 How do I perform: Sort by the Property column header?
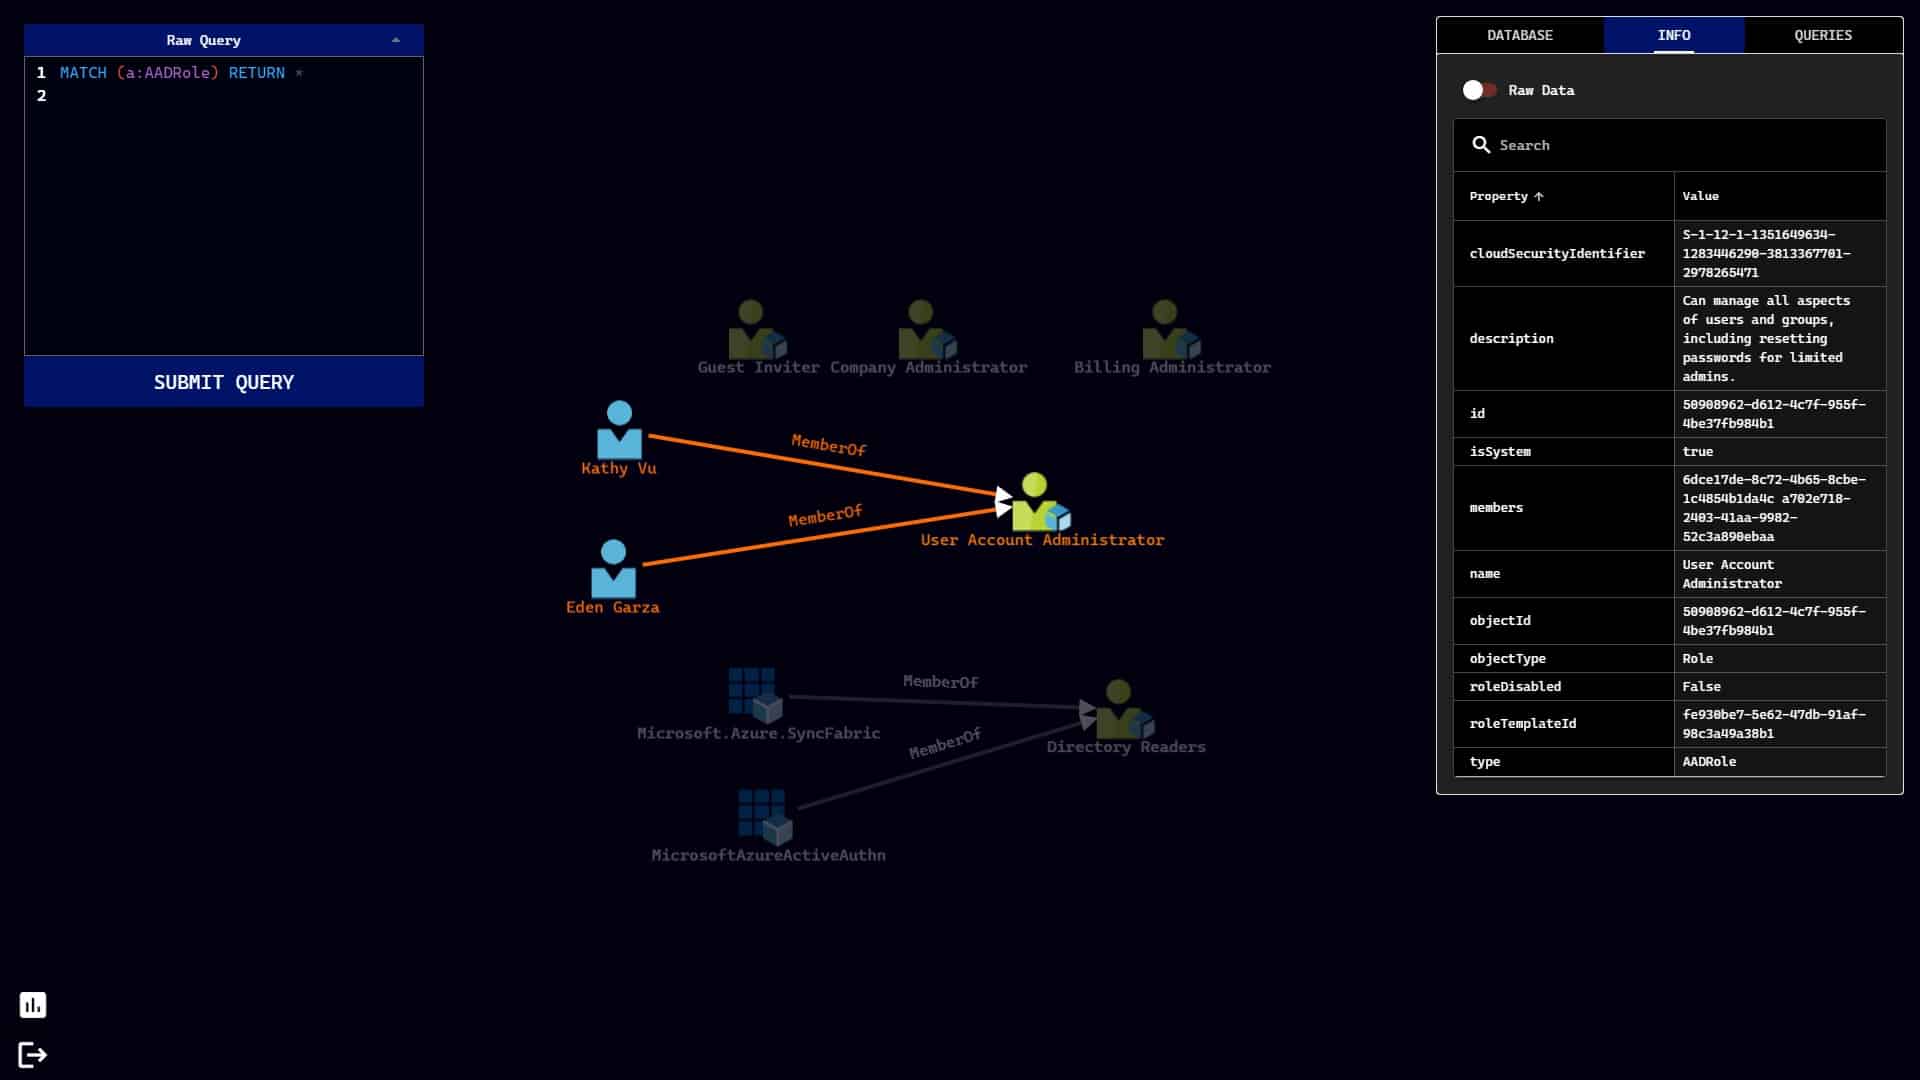pyautogui.click(x=1506, y=196)
